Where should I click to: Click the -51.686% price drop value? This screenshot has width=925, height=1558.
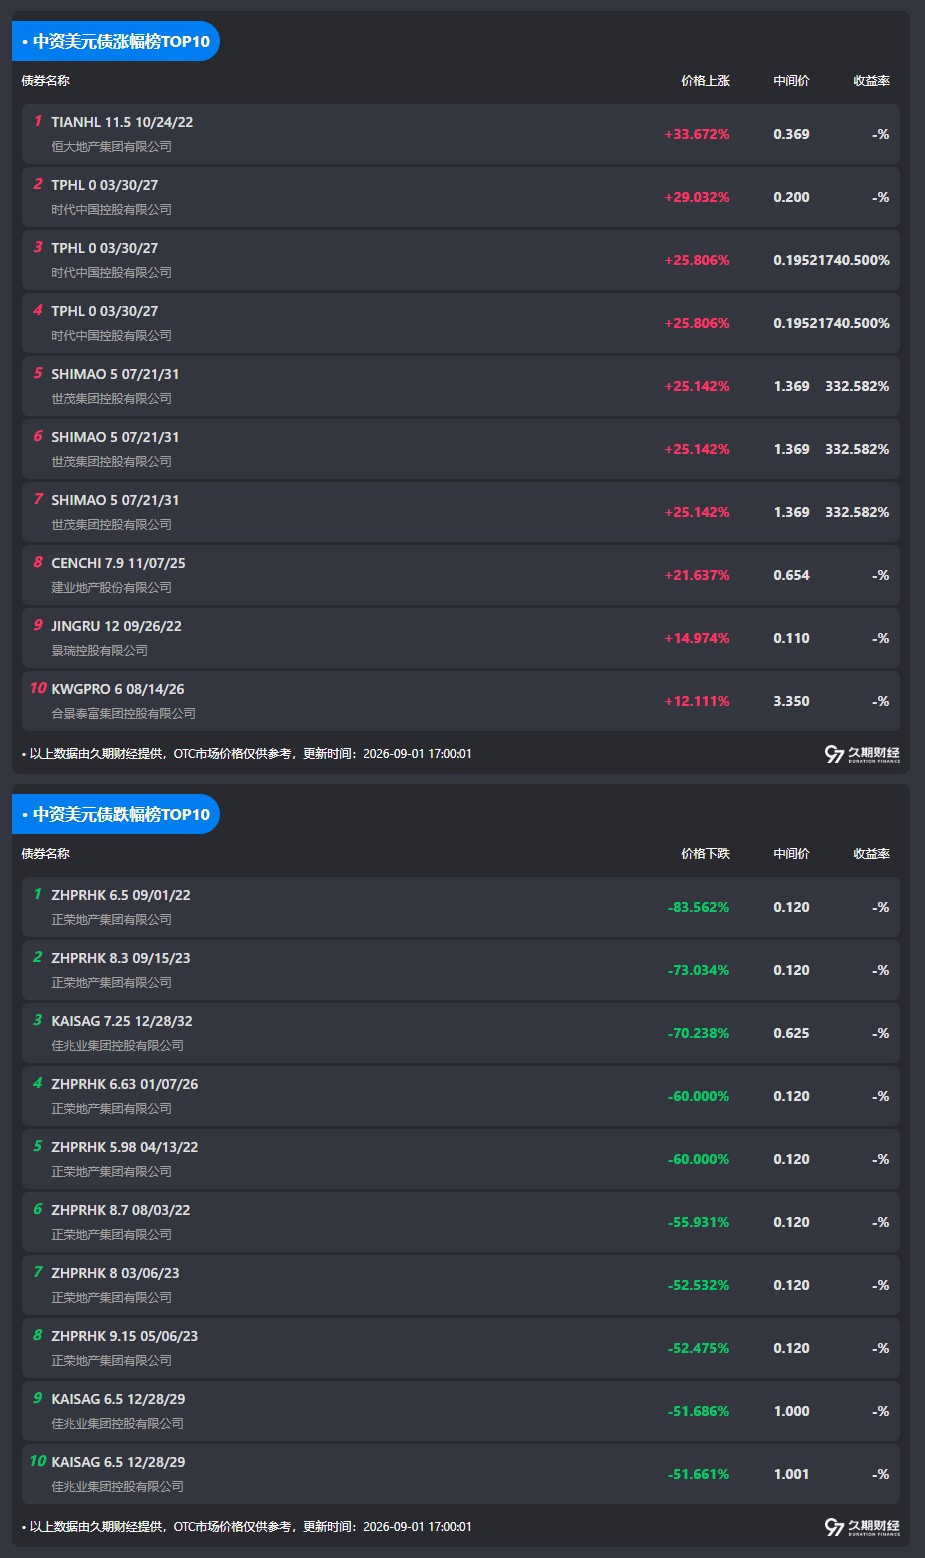pyautogui.click(x=698, y=1411)
